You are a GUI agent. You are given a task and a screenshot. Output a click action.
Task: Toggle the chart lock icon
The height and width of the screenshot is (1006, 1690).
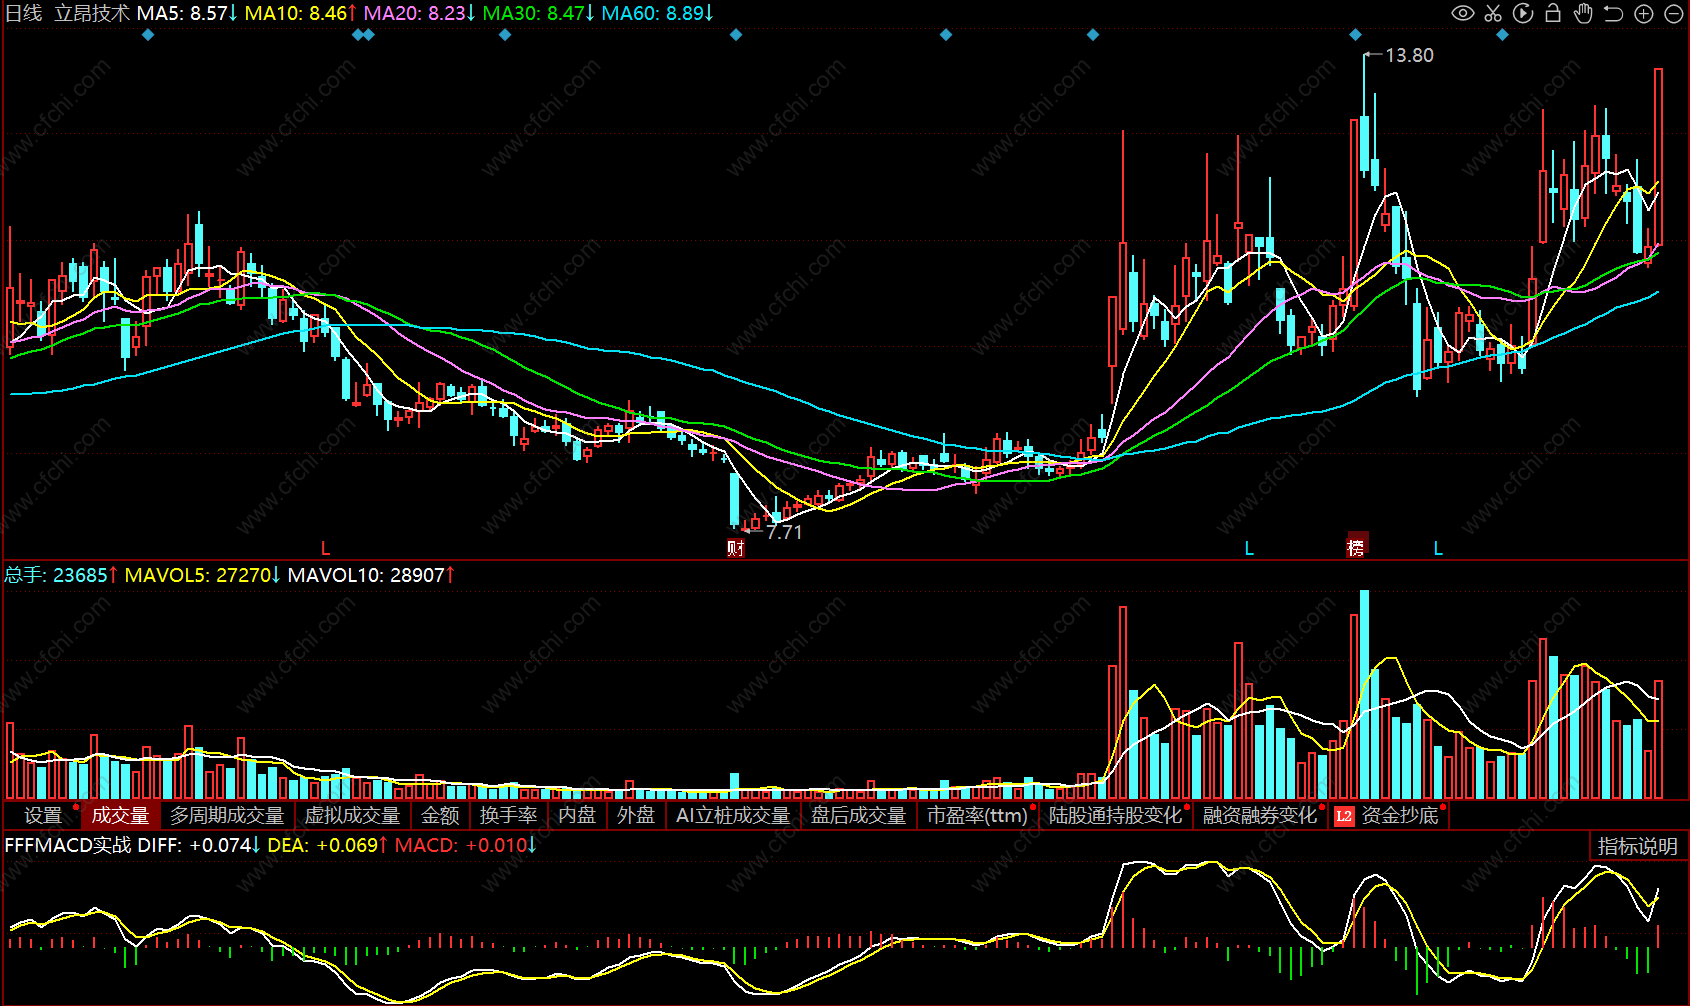pos(1553,13)
